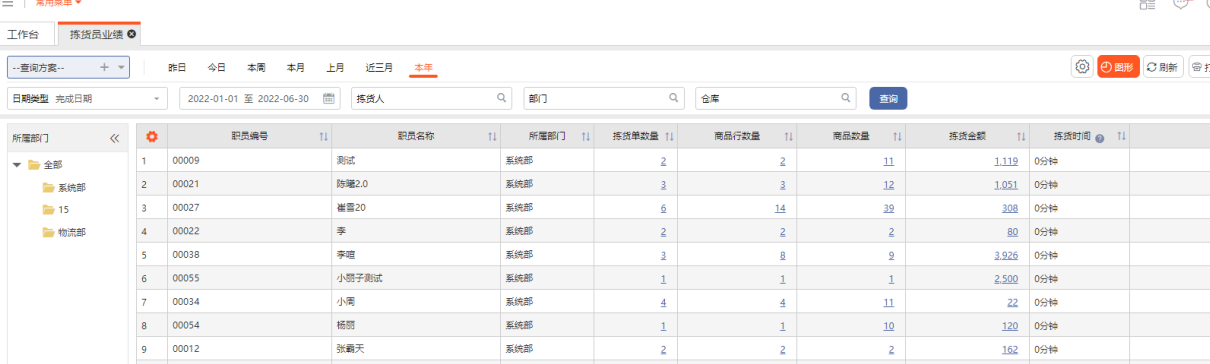Collapse the 所属部门 side panel

click(114, 138)
